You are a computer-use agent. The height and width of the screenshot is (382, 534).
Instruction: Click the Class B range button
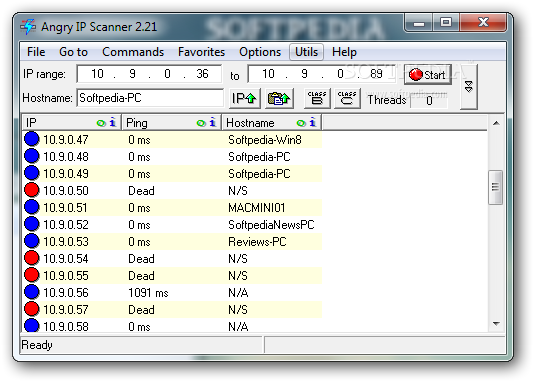click(317, 98)
